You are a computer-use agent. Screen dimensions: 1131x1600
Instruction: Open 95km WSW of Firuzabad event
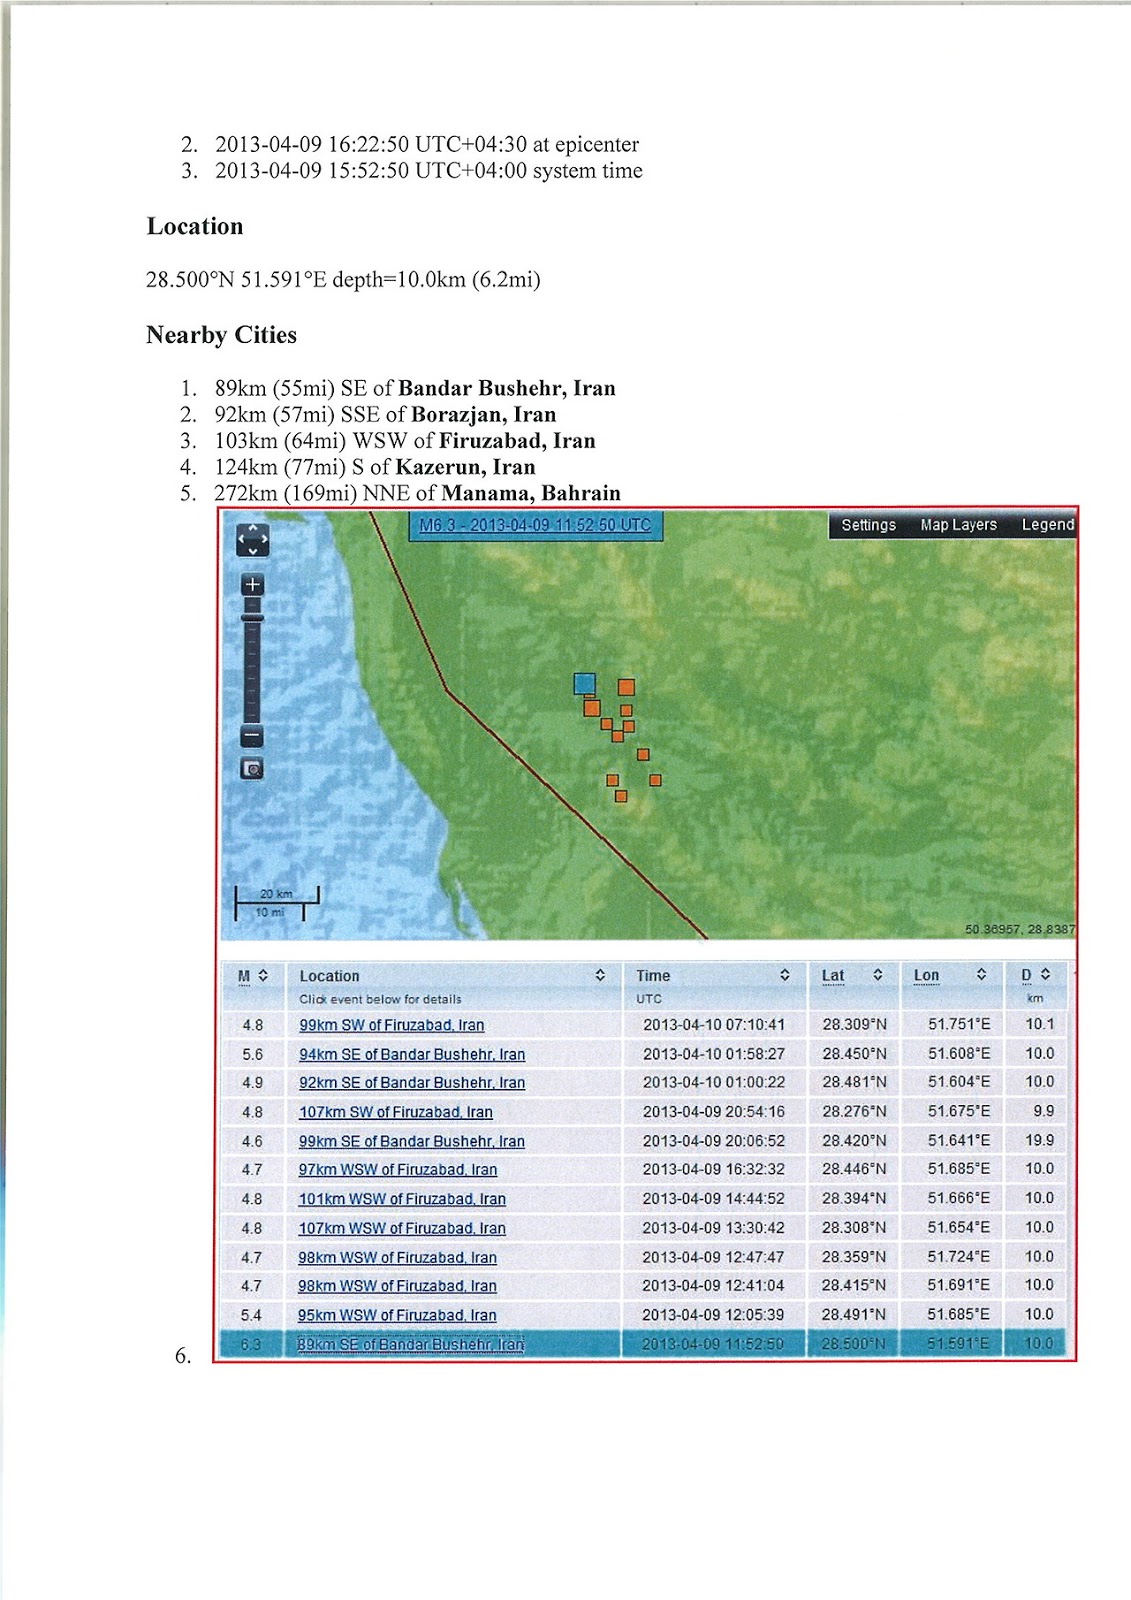point(397,1315)
